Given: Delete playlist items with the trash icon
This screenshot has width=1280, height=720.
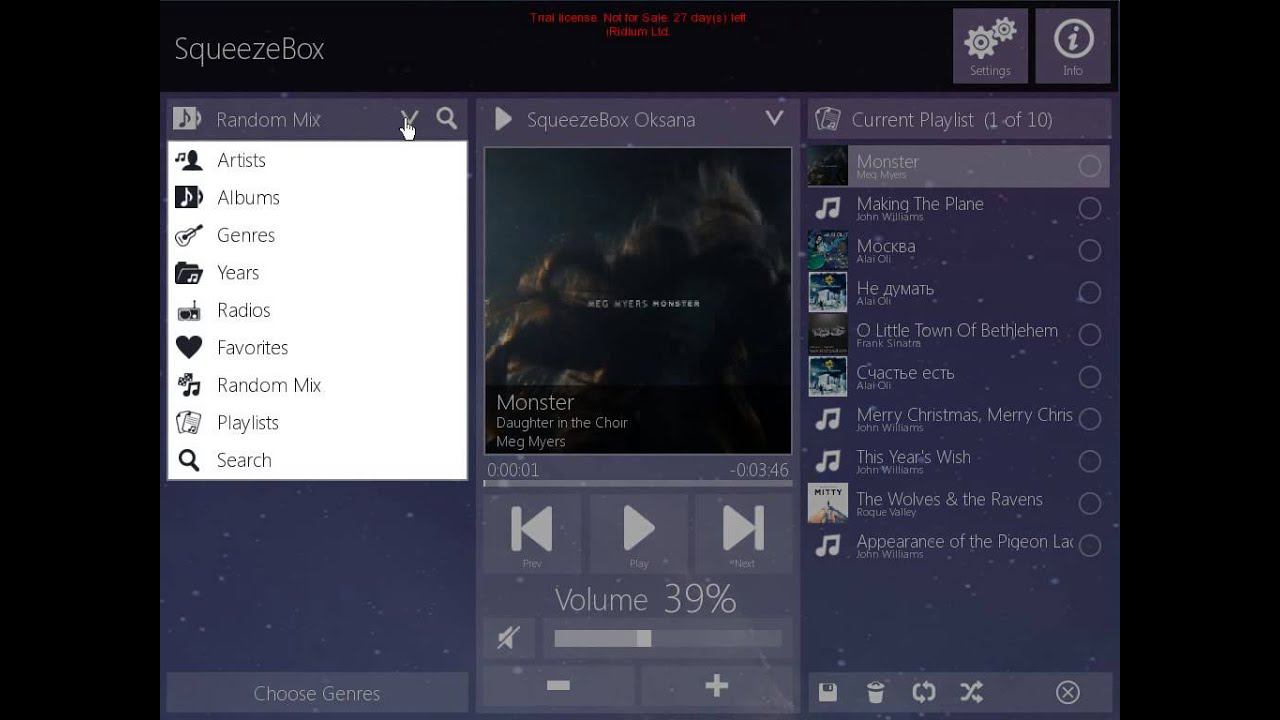Looking at the screenshot, I should pyautogui.click(x=876, y=692).
